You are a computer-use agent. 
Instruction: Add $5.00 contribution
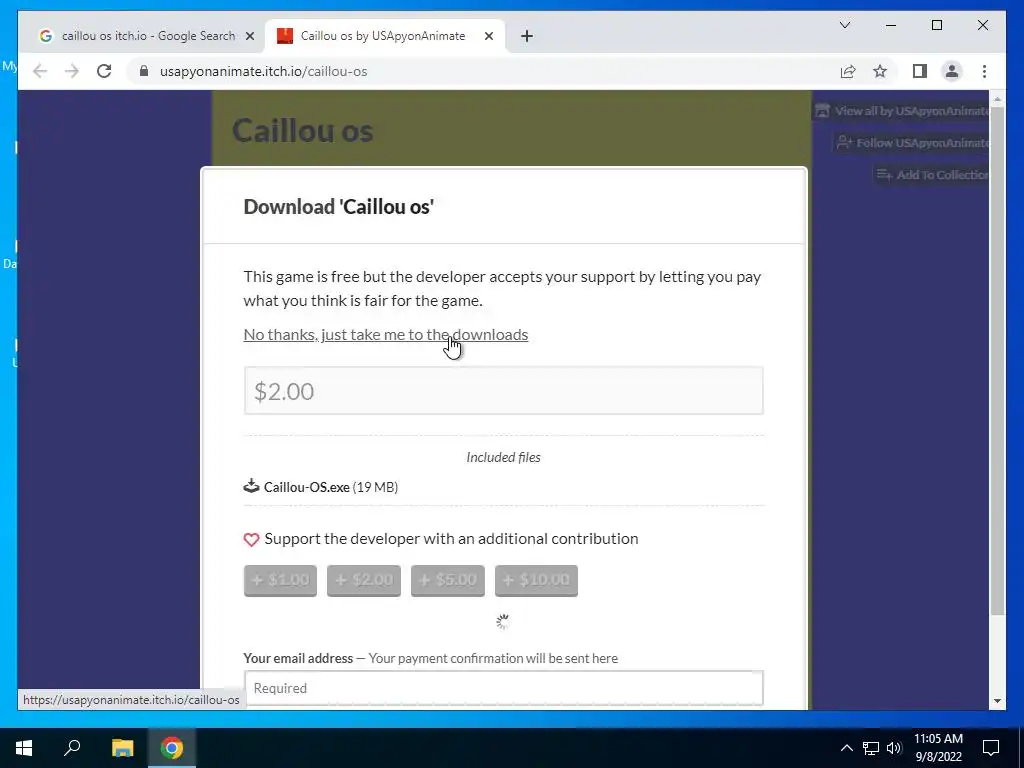pyautogui.click(x=447, y=580)
